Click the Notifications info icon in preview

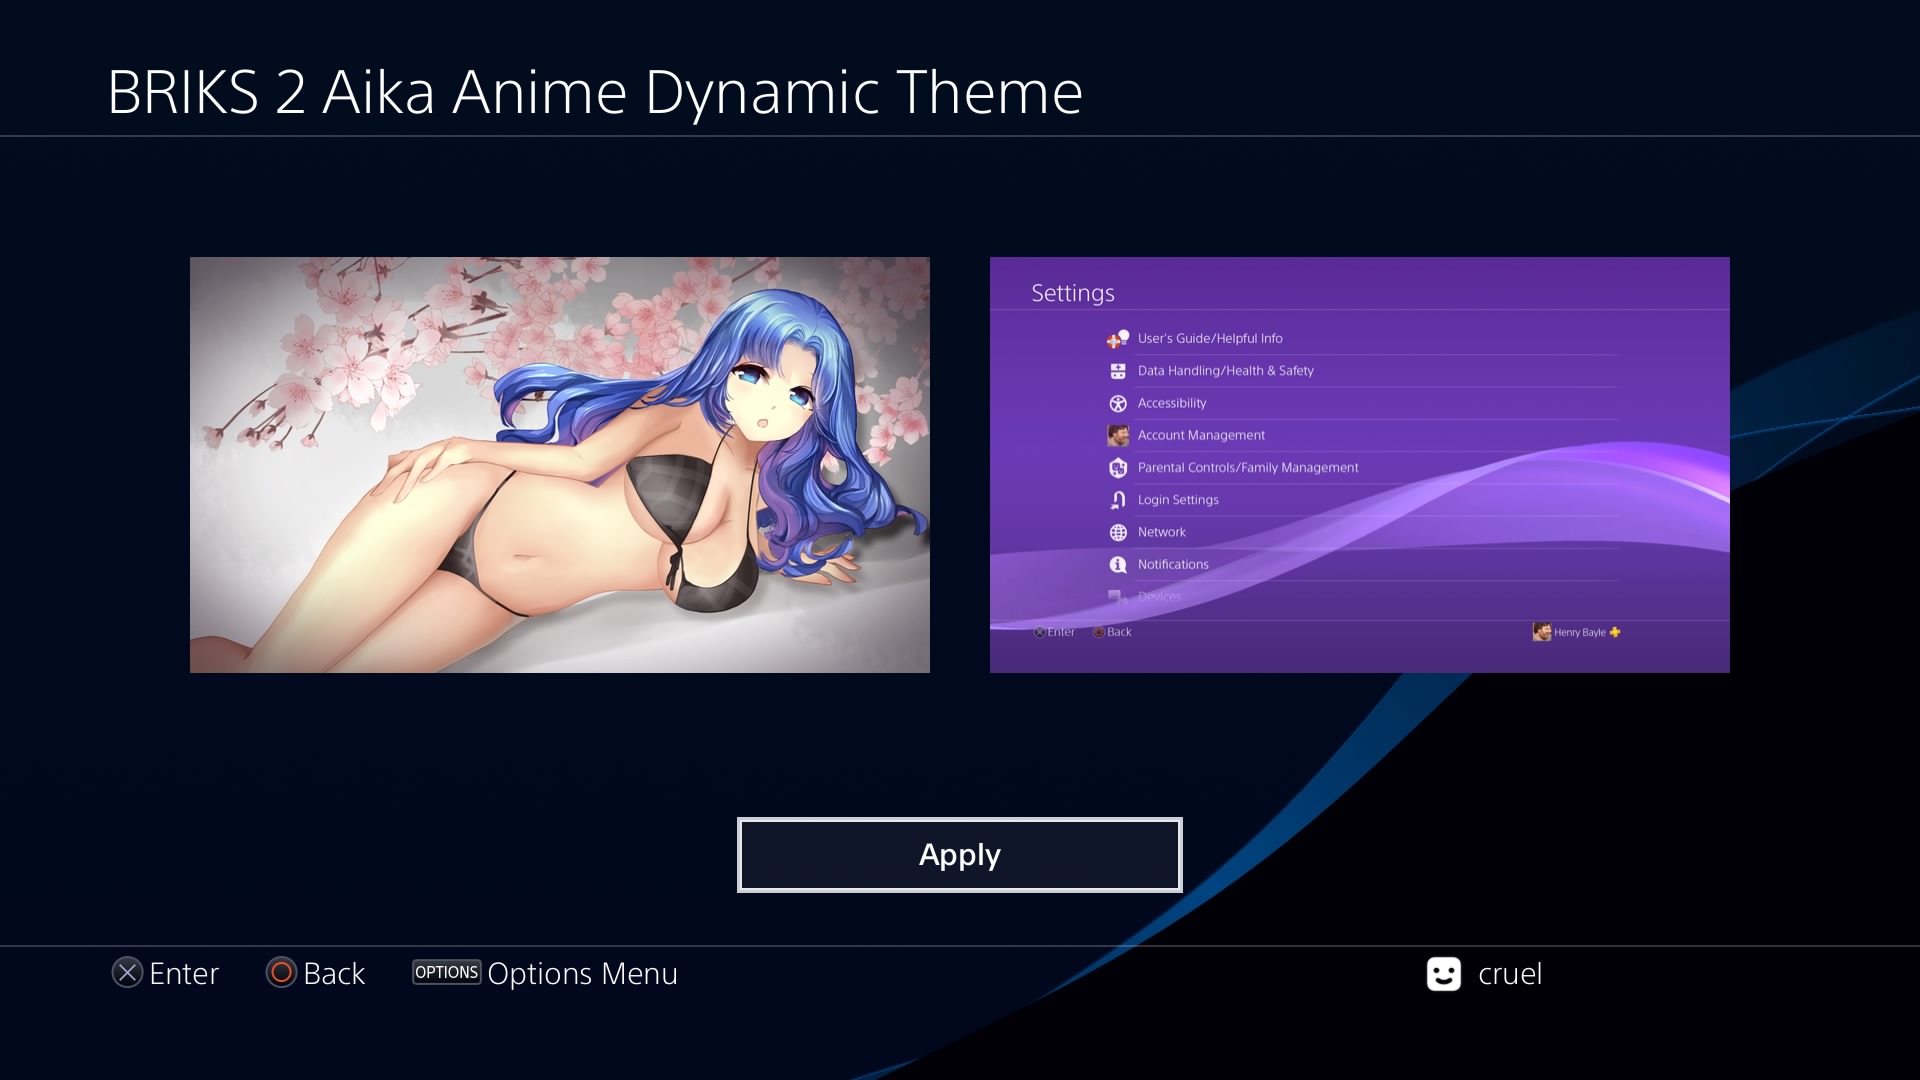(x=1118, y=565)
